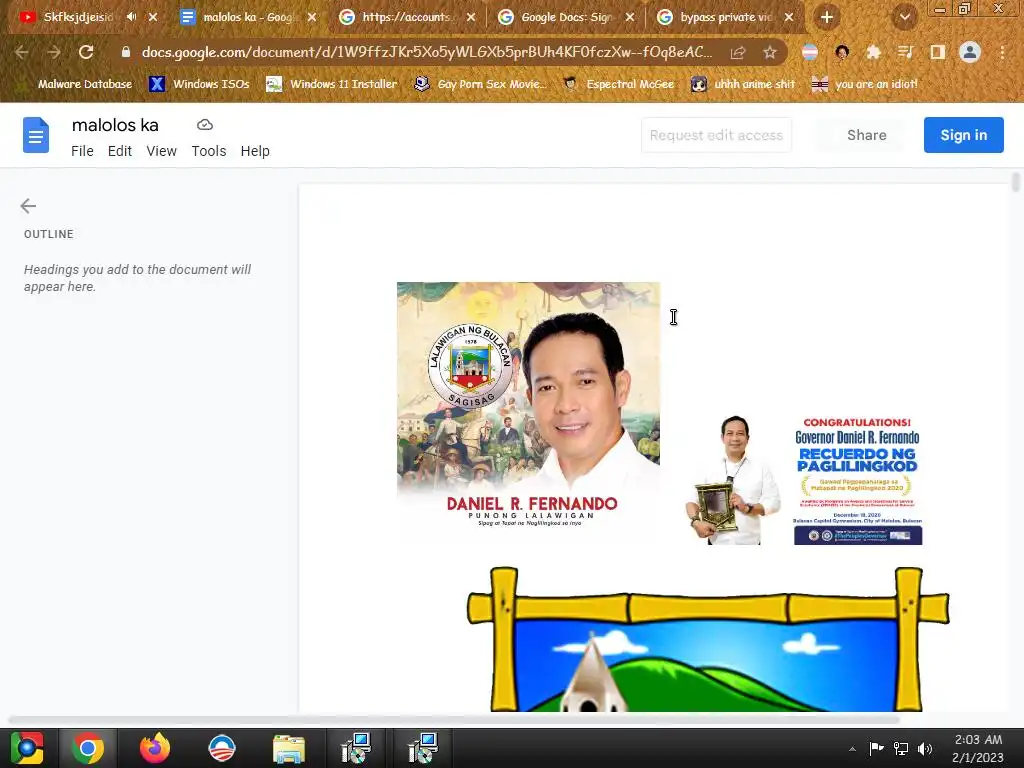Open the Extensions puzzle icon
1024x768 pixels.
(x=873, y=52)
